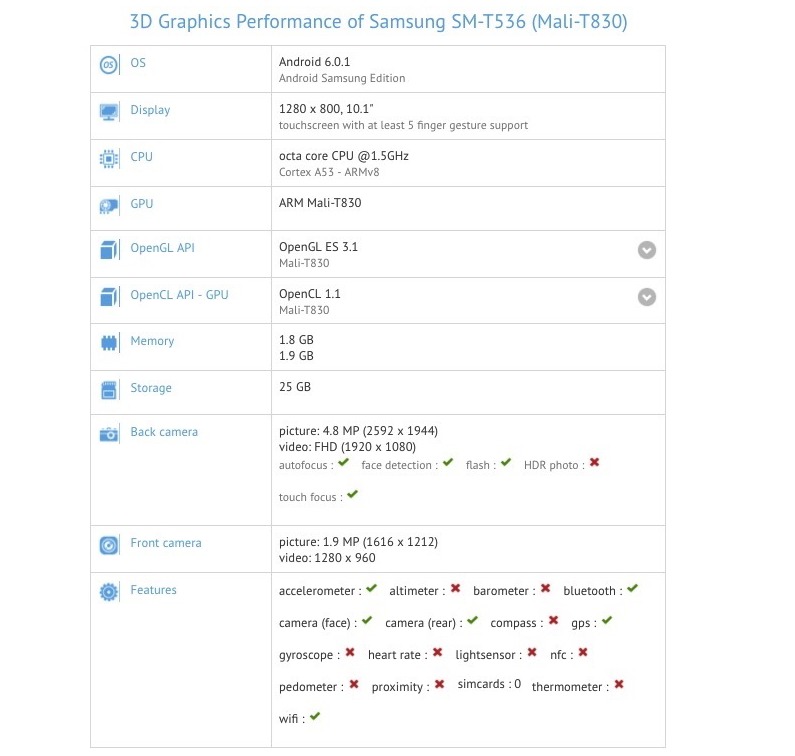Viewport: 795px width, 756px height.
Task: Click the autofocus green check mark
Action: coord(343,462)
